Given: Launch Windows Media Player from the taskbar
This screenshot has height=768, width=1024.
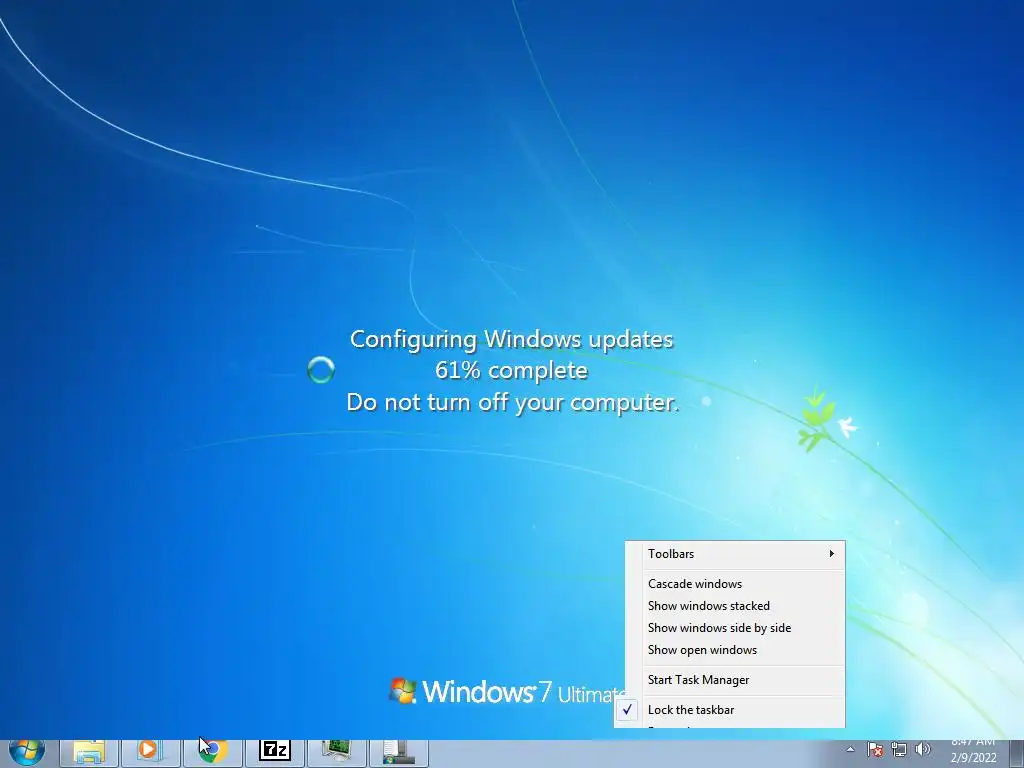Looking at the screenshot, I should (151, 753).
